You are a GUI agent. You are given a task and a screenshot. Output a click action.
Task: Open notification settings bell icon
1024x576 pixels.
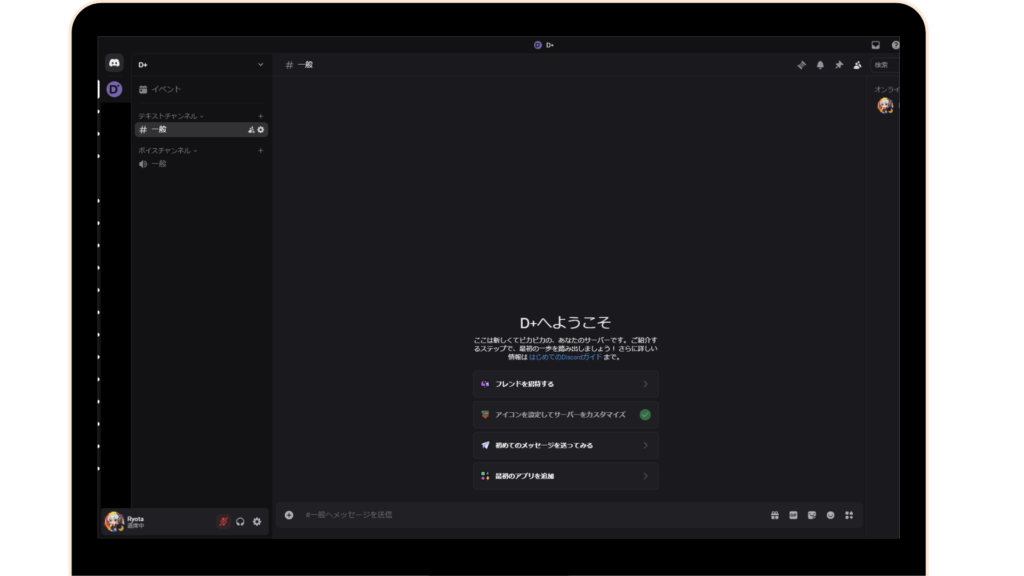click(x=820, y=65)
